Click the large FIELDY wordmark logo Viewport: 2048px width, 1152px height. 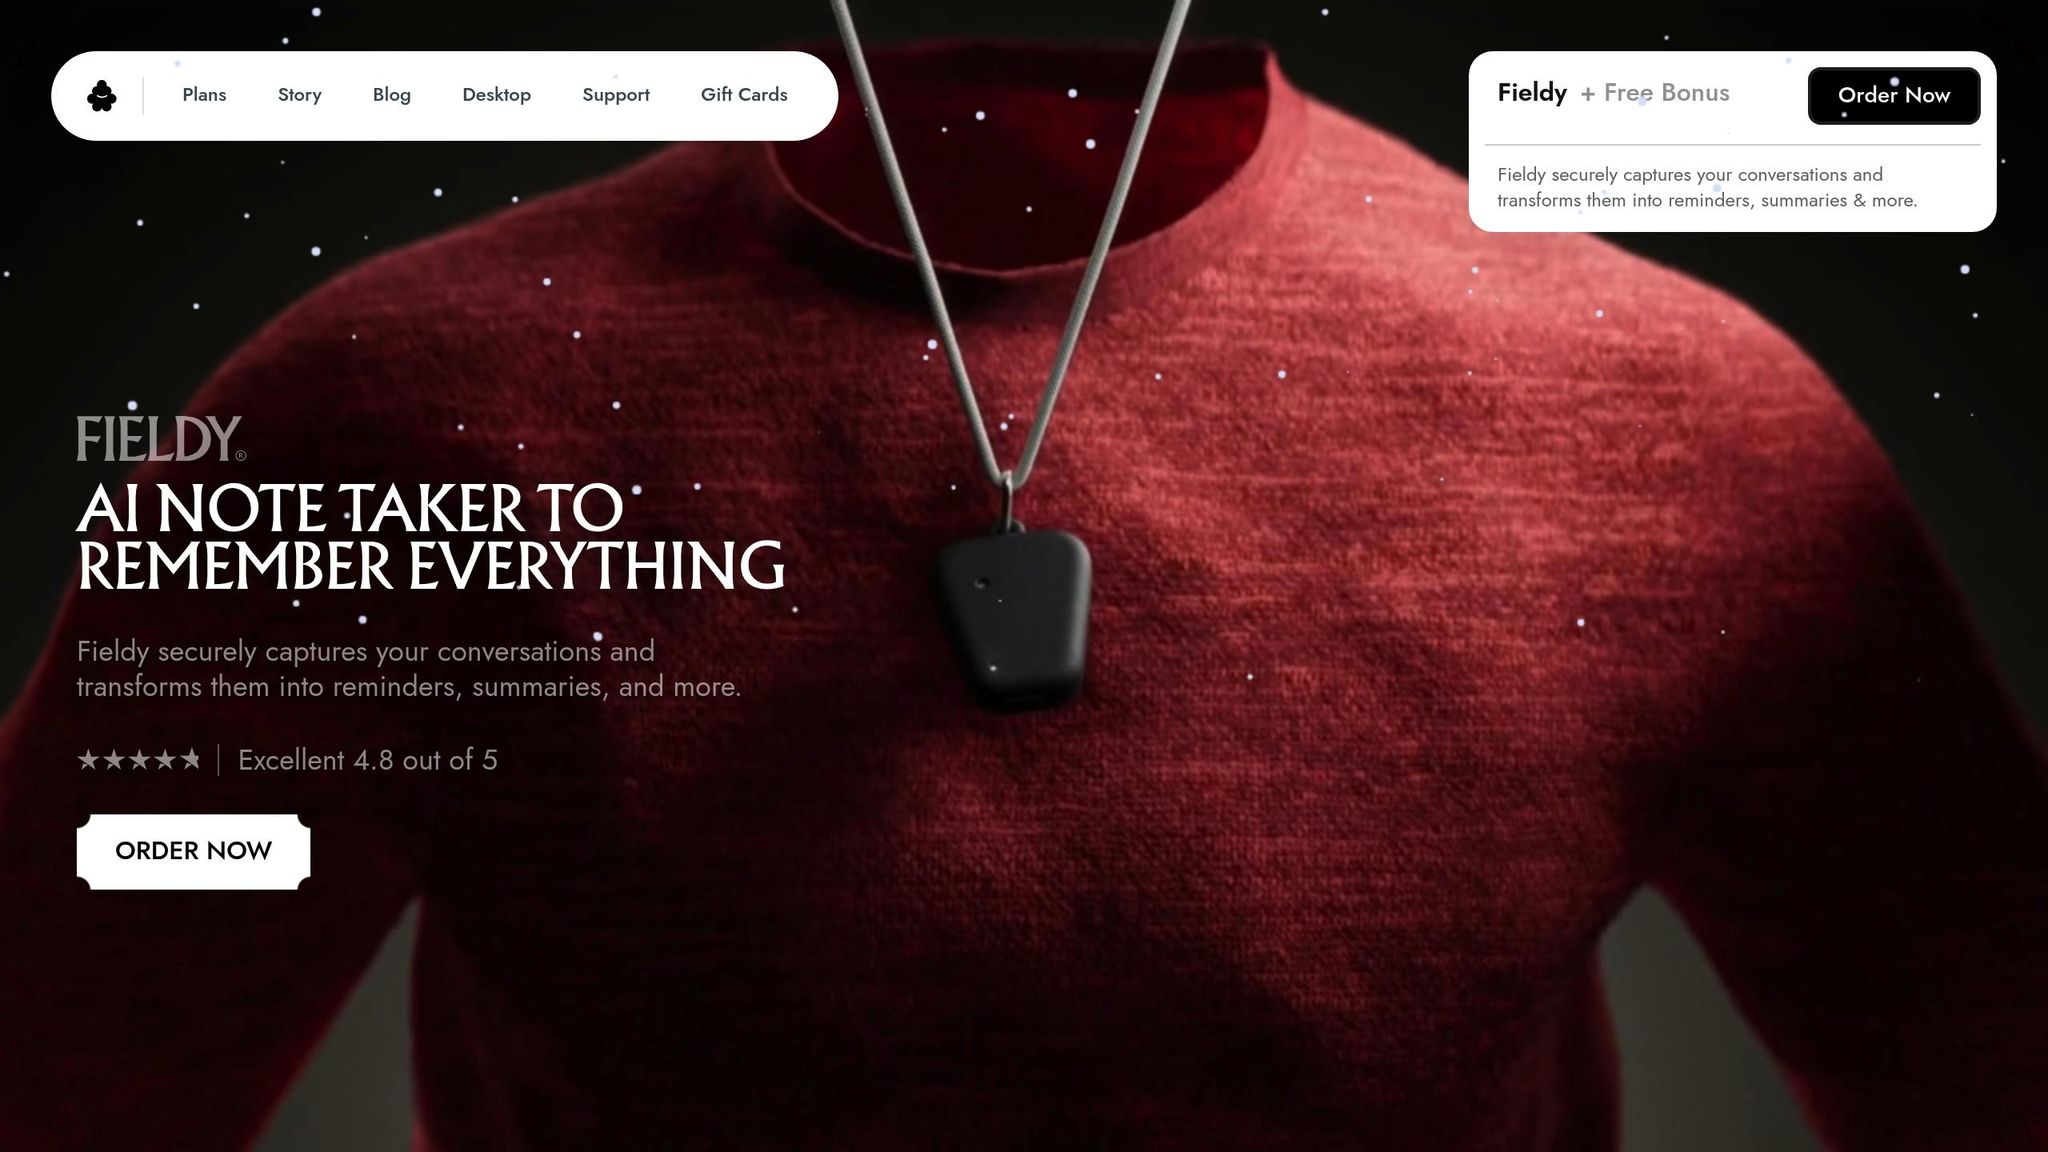160,439
